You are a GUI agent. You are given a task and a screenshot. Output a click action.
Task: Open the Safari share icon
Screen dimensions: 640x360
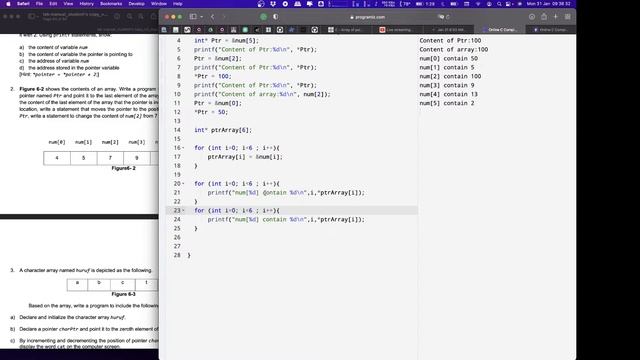(544, 16)
